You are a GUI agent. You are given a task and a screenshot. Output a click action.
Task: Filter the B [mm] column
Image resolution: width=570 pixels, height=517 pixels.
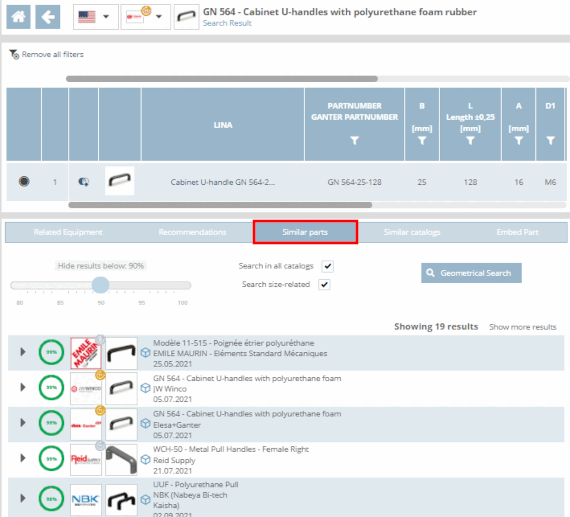(422, 140)
